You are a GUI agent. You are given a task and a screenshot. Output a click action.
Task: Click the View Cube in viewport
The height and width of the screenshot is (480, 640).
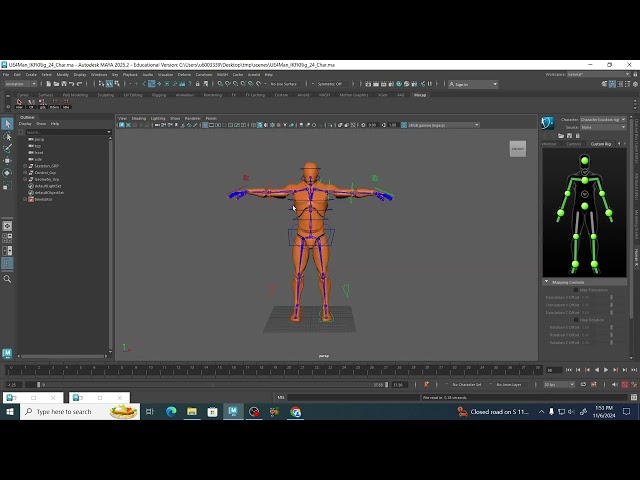click(518, 149)
